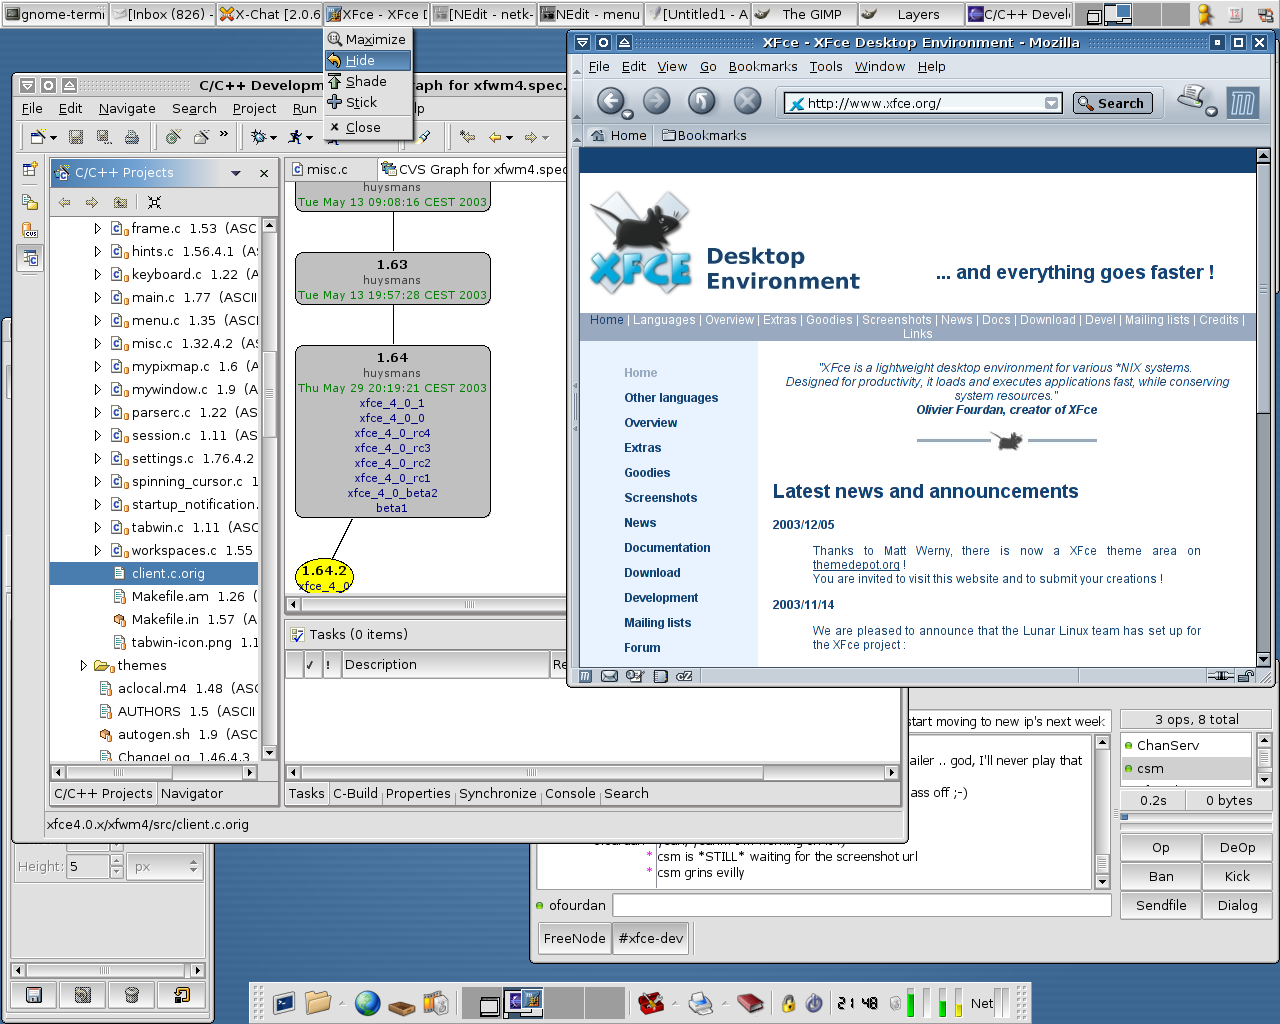This screenshot has height=1024, width=1280.
Task: Open the C/C++ Projects view menu arrow
Action: point(236,173)
